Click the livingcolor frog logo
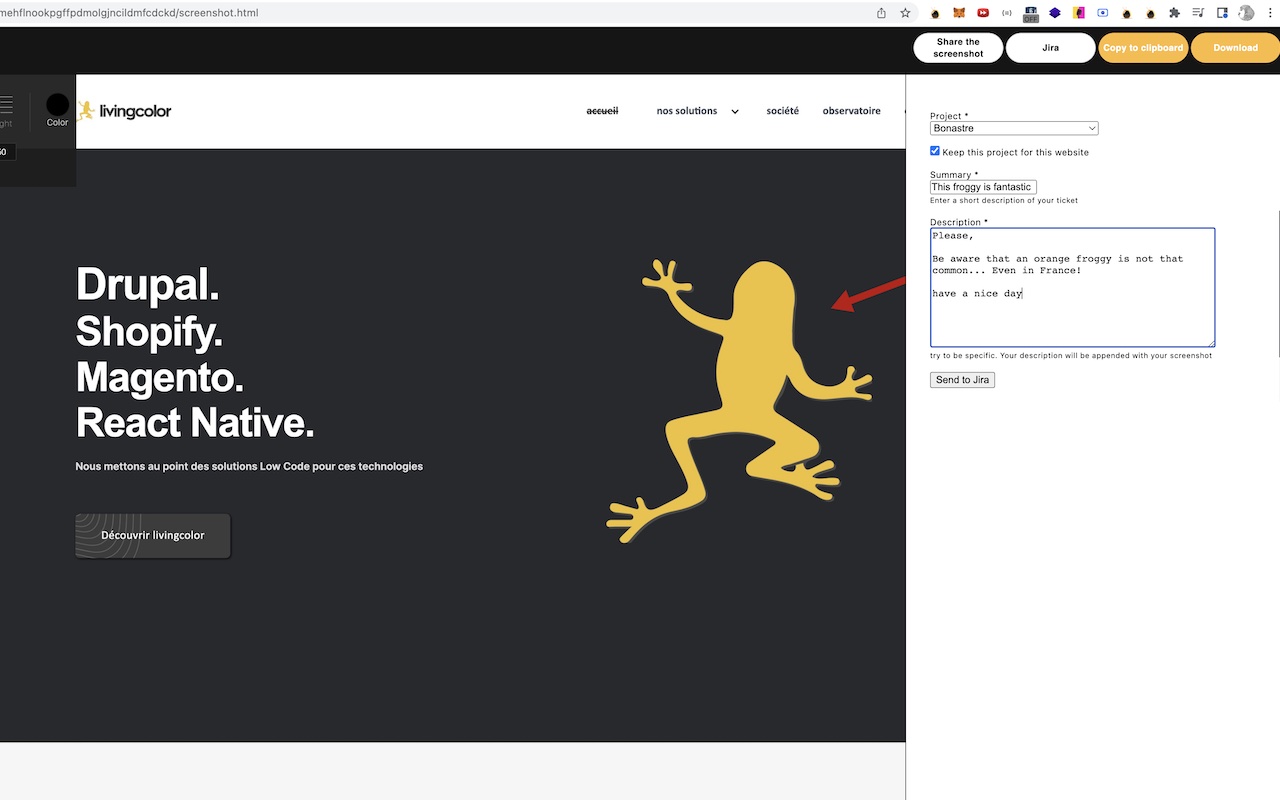Screen dimensions: 1280x800 [x=124, y=111]
